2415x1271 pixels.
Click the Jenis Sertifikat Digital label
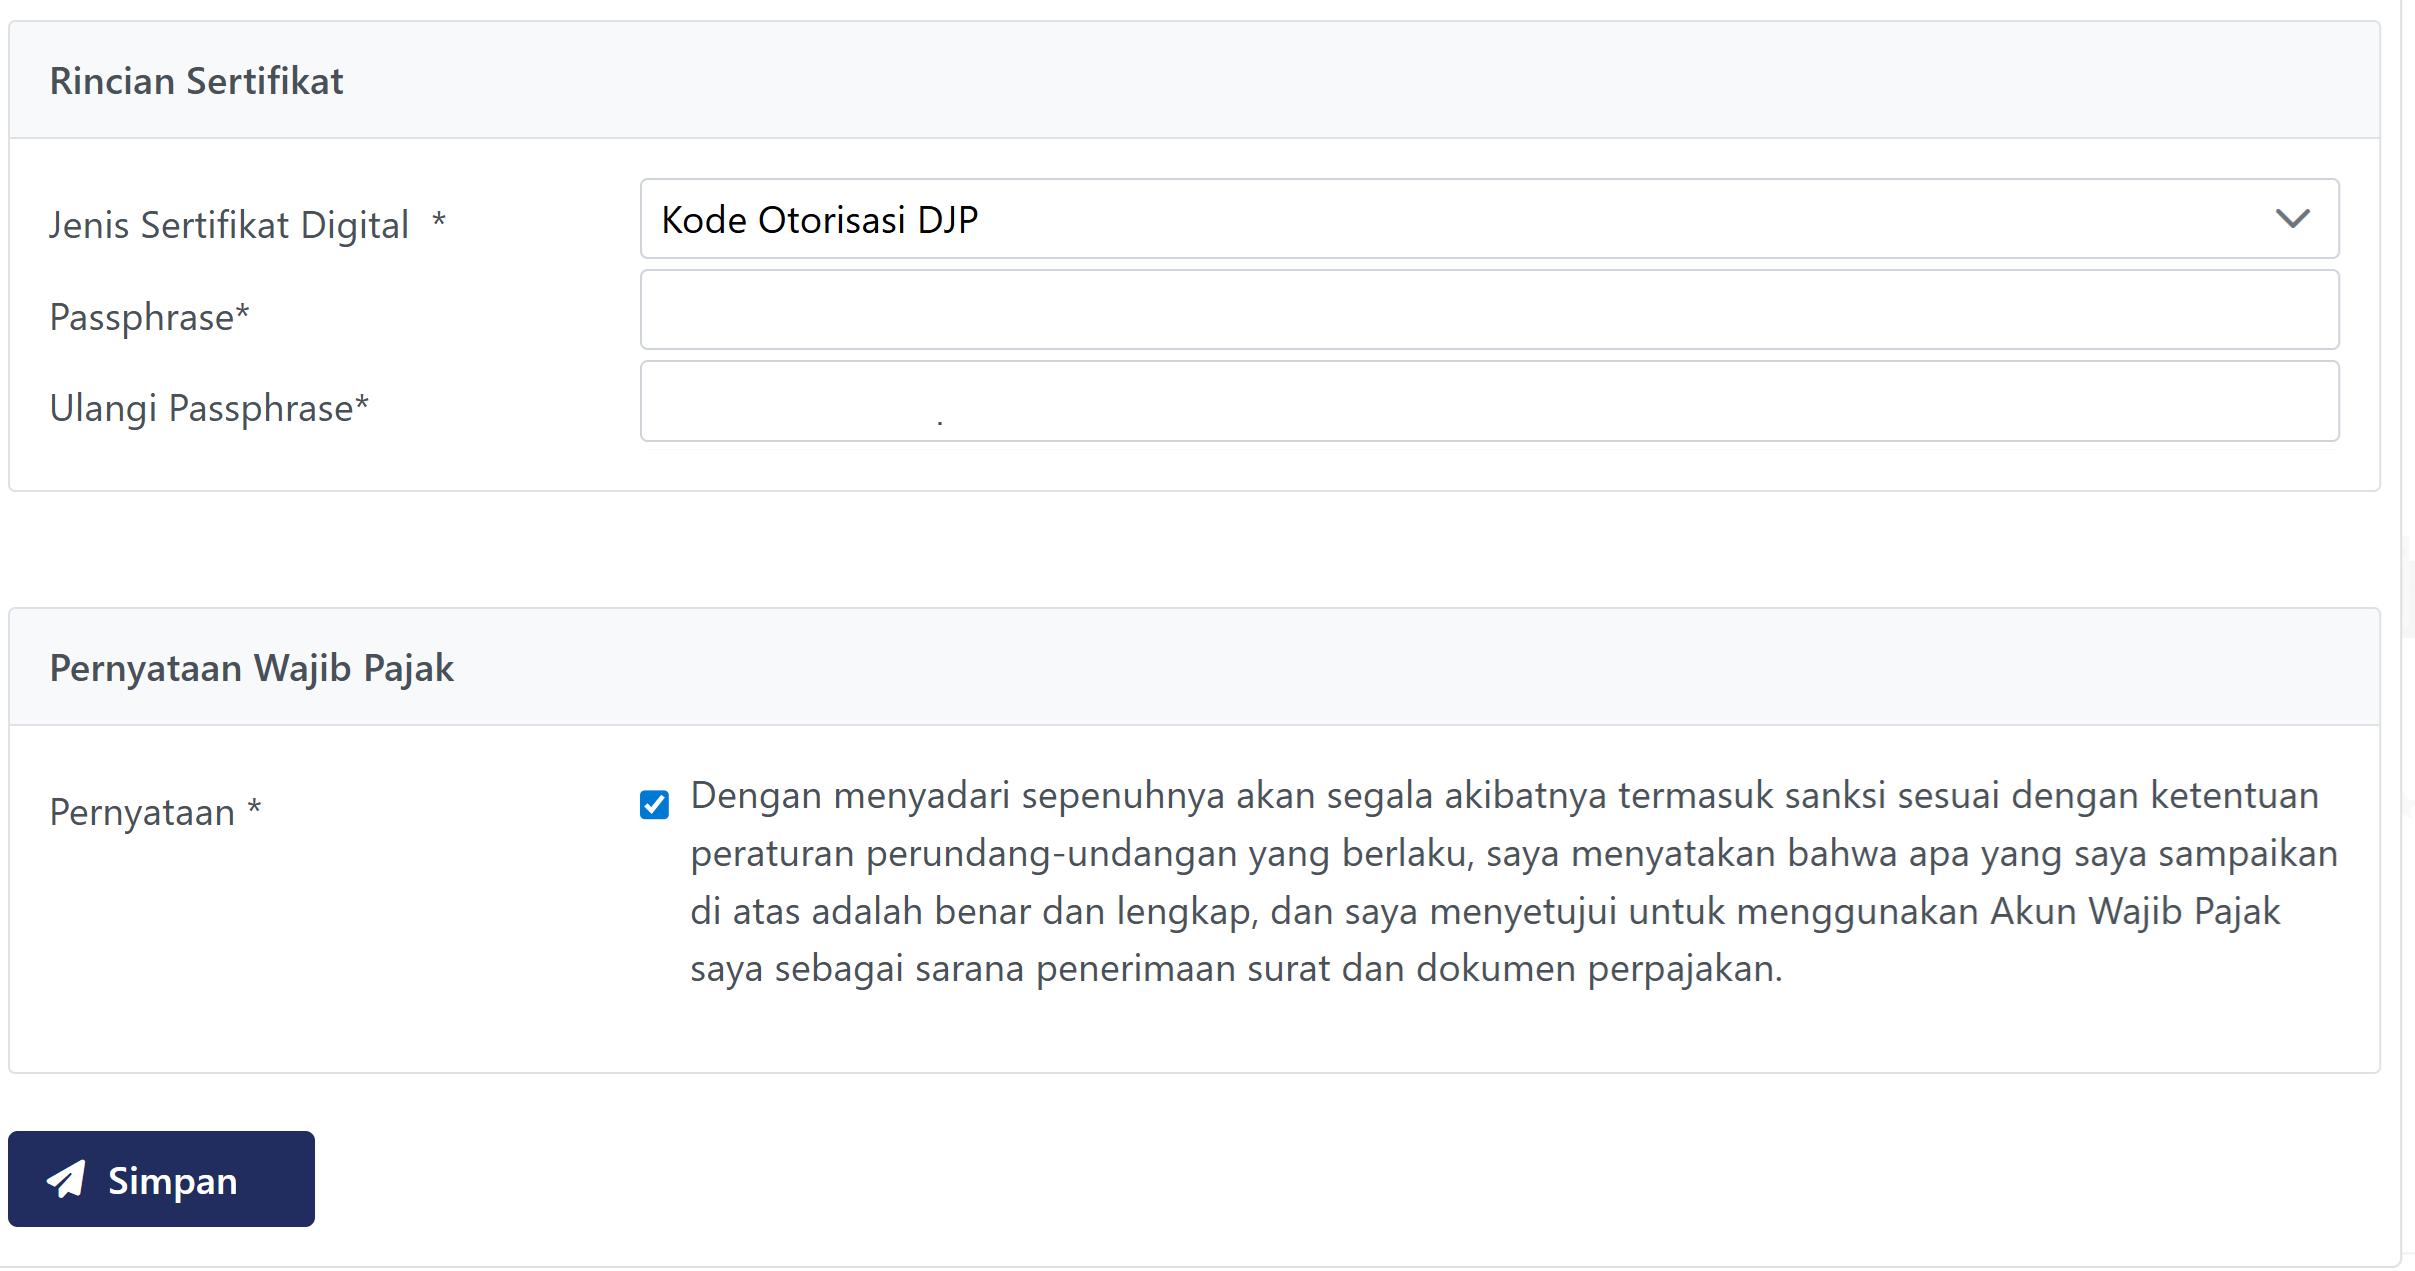click(x=229, y=225)
